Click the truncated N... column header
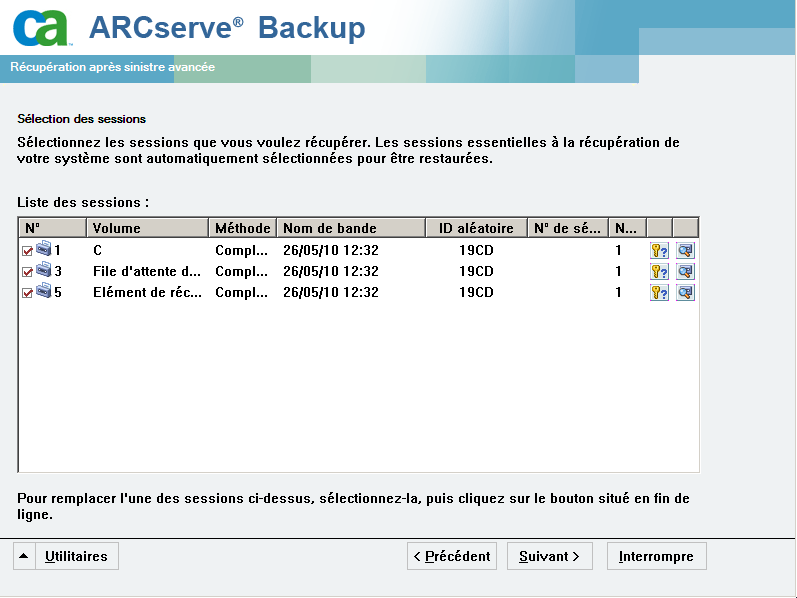 coord(628,228)
